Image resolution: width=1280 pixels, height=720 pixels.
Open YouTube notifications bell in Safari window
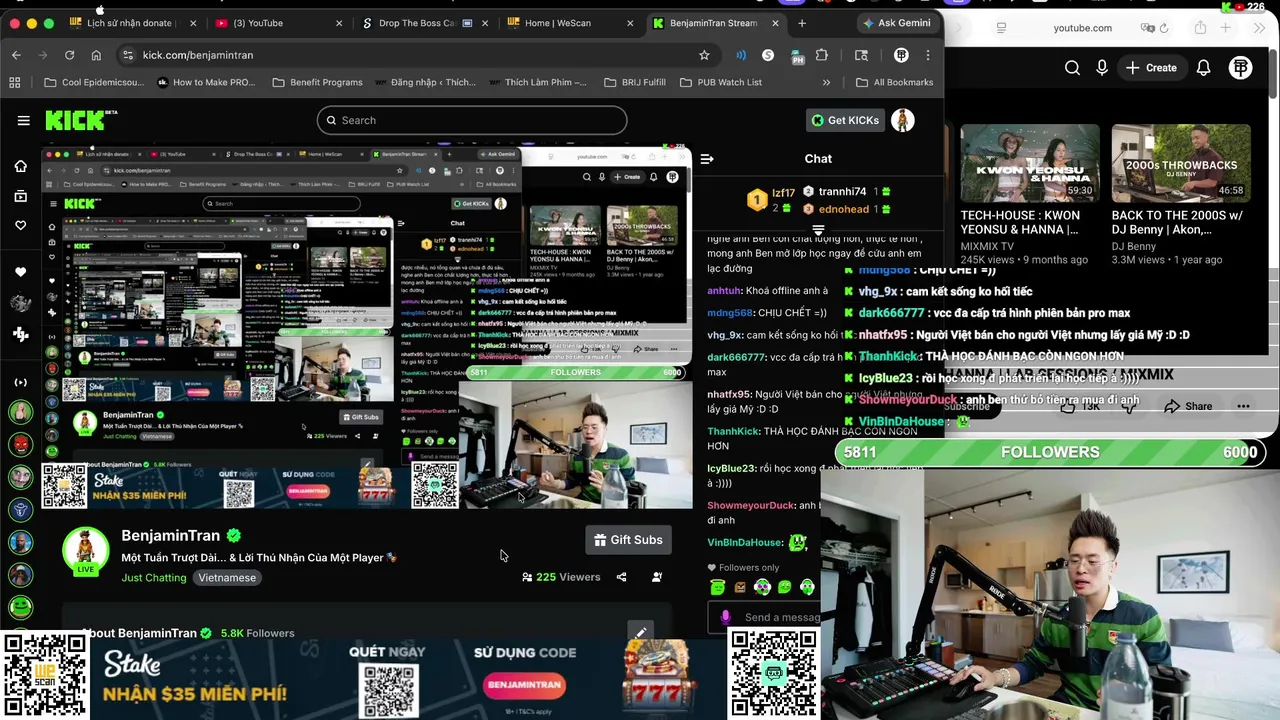coord(1204,67)
